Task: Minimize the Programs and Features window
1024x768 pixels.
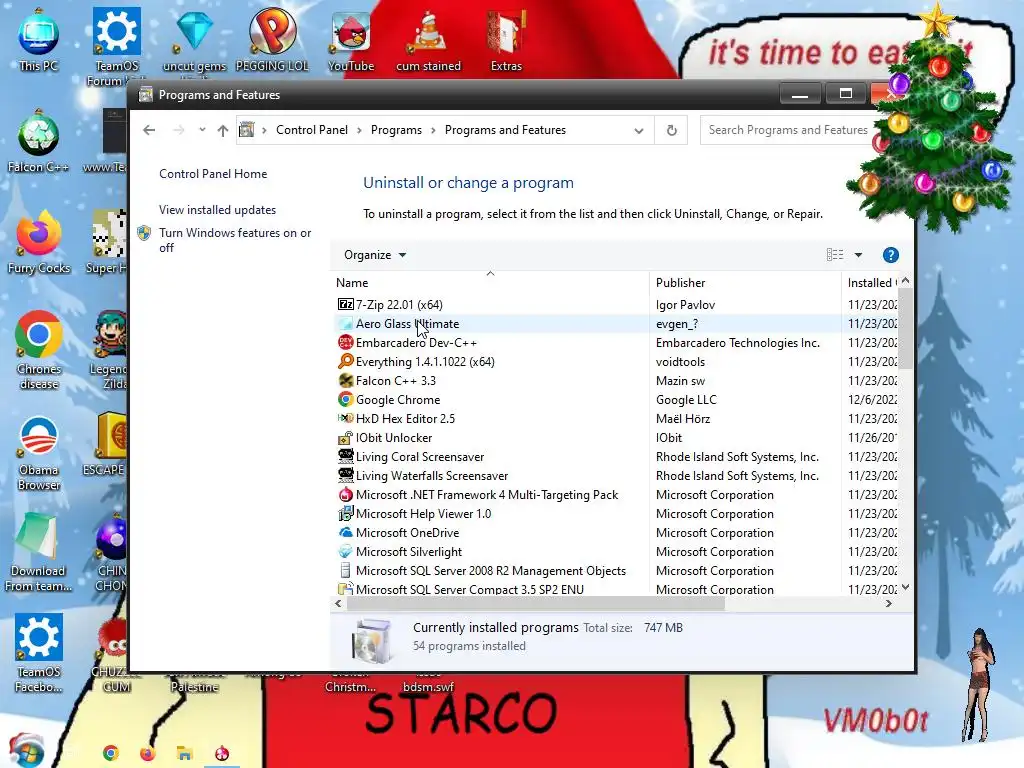Action: pos(800,94)
